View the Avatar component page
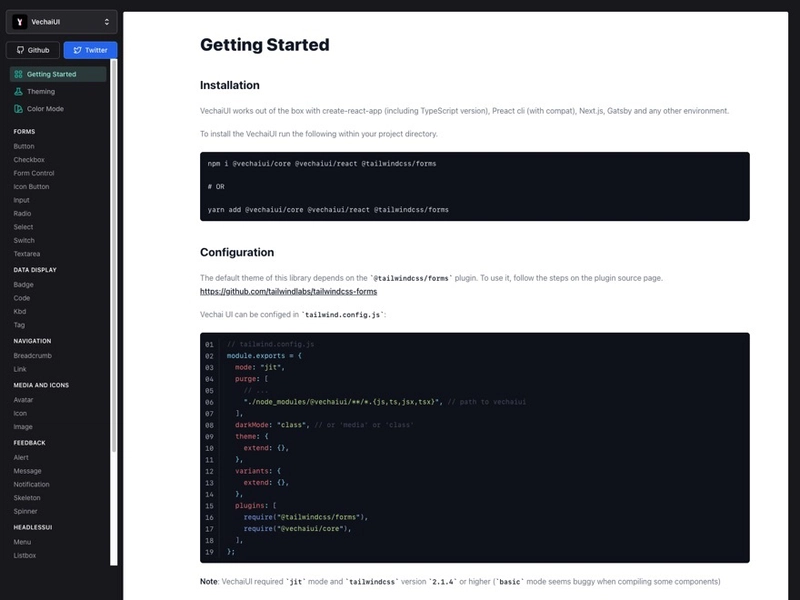Screen dimensions: 800x600 click(x=23, y=400)
